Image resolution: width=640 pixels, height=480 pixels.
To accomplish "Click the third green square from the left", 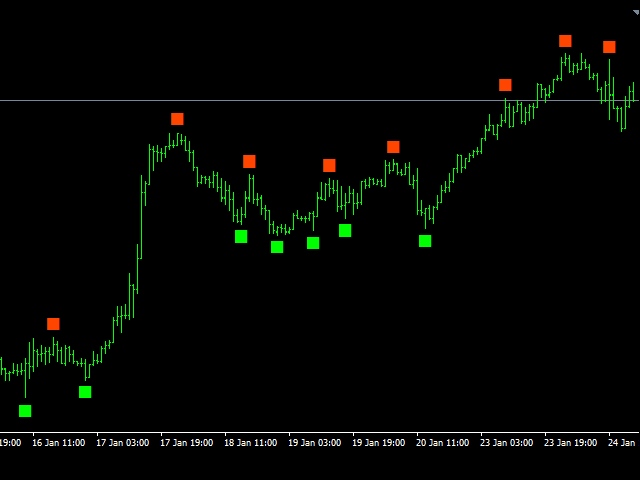I will click(x=241, y=237).
